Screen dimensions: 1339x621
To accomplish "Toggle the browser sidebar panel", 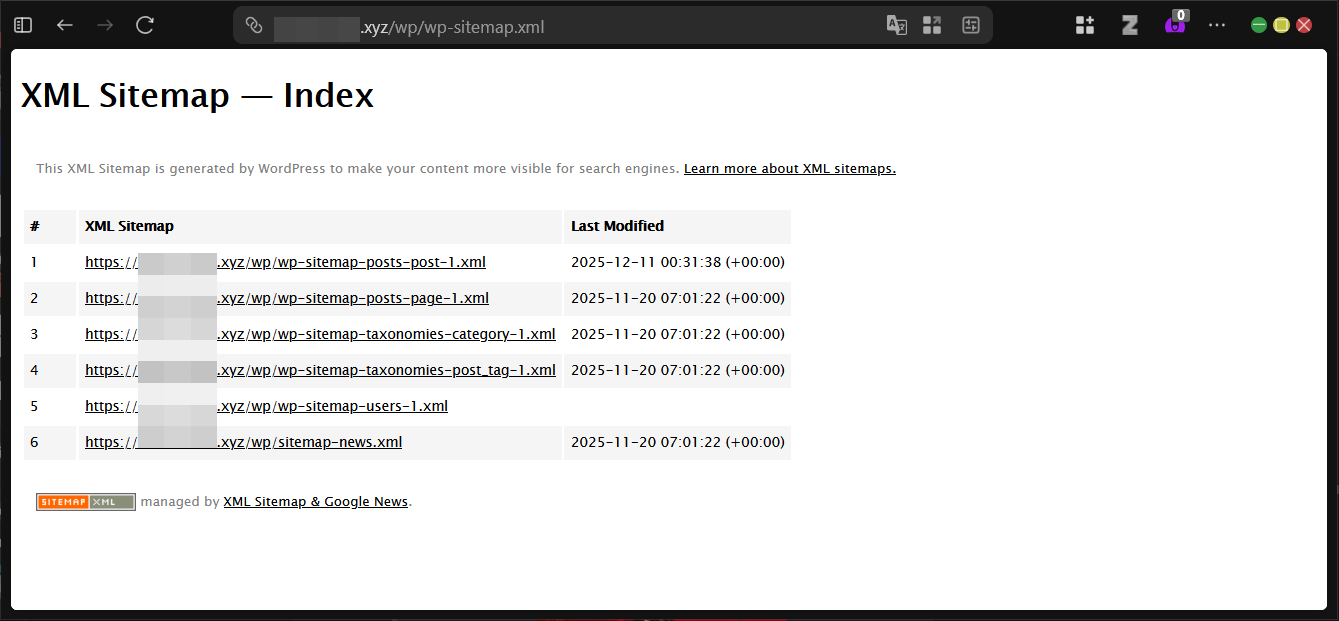I will pos(22,24).
